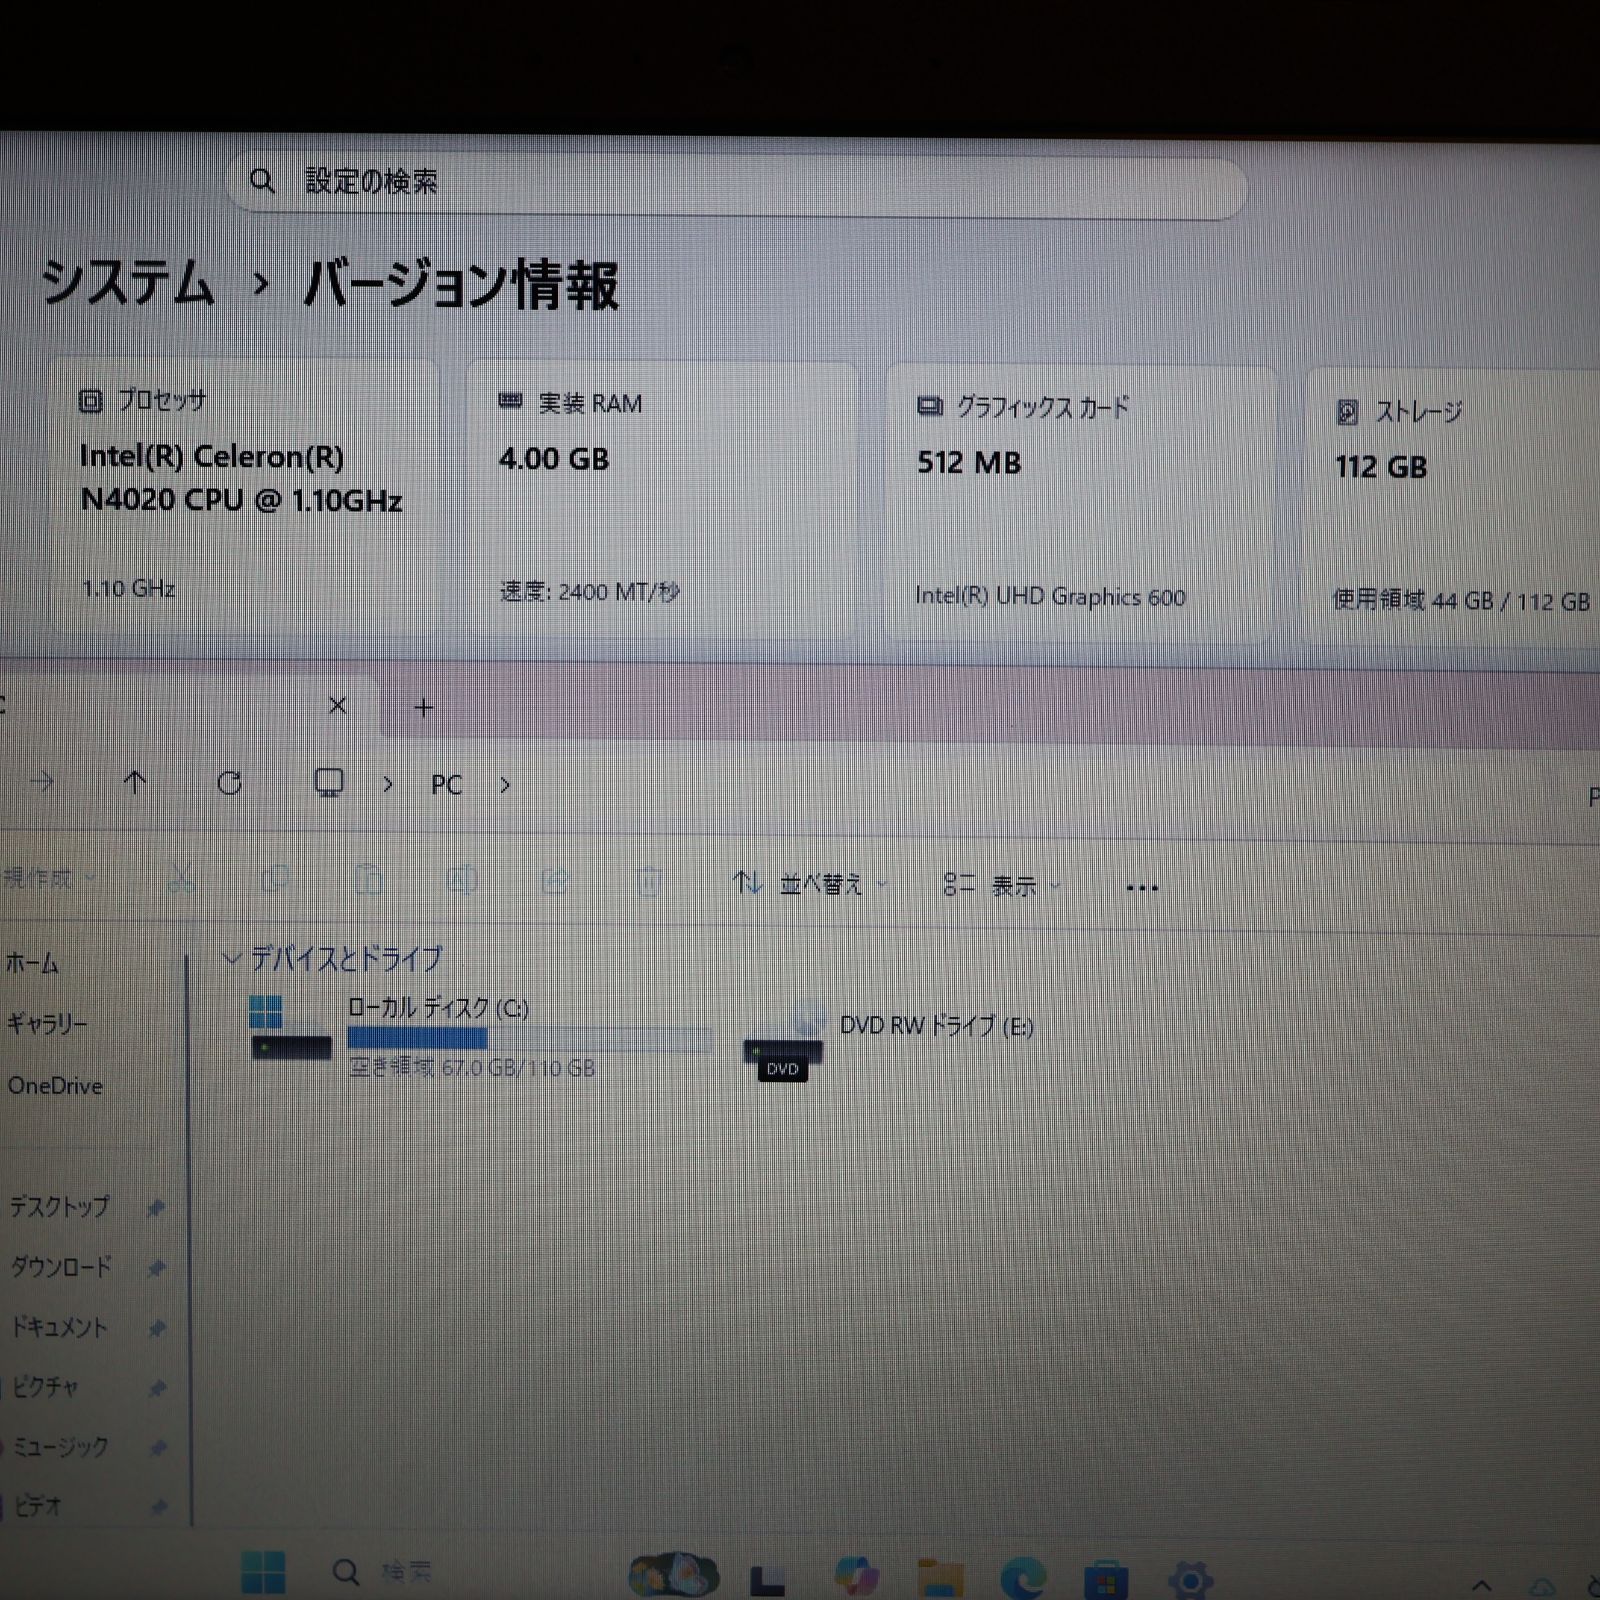Expand chevron before PC in address bar
Image resolution: width=1600 pixels, height=1600 pixels.
pos(388,785)
